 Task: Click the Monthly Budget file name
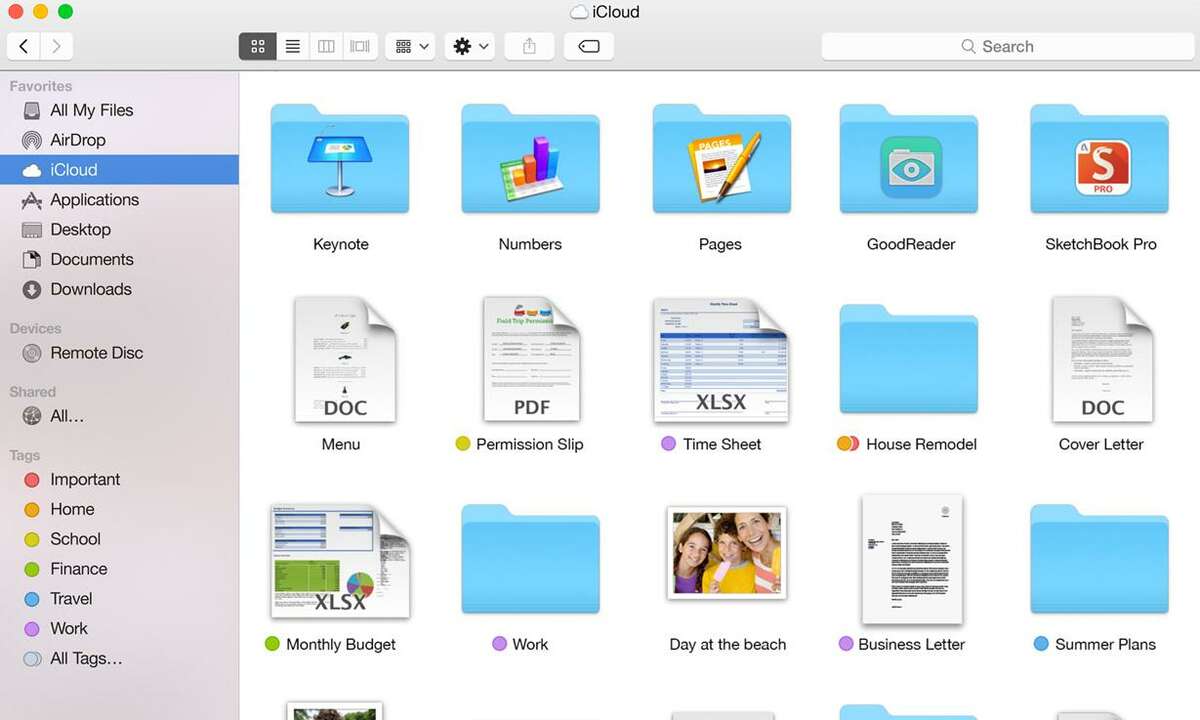pos(341,644)
